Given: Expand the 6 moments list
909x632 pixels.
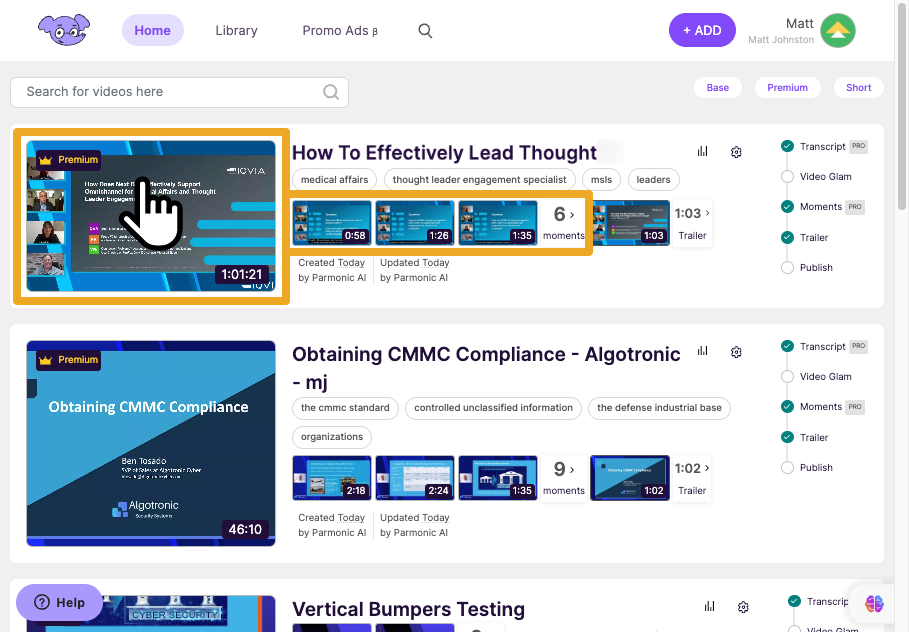Looking at the screenshot, I should pyautogui.click(x=563, y=223).
